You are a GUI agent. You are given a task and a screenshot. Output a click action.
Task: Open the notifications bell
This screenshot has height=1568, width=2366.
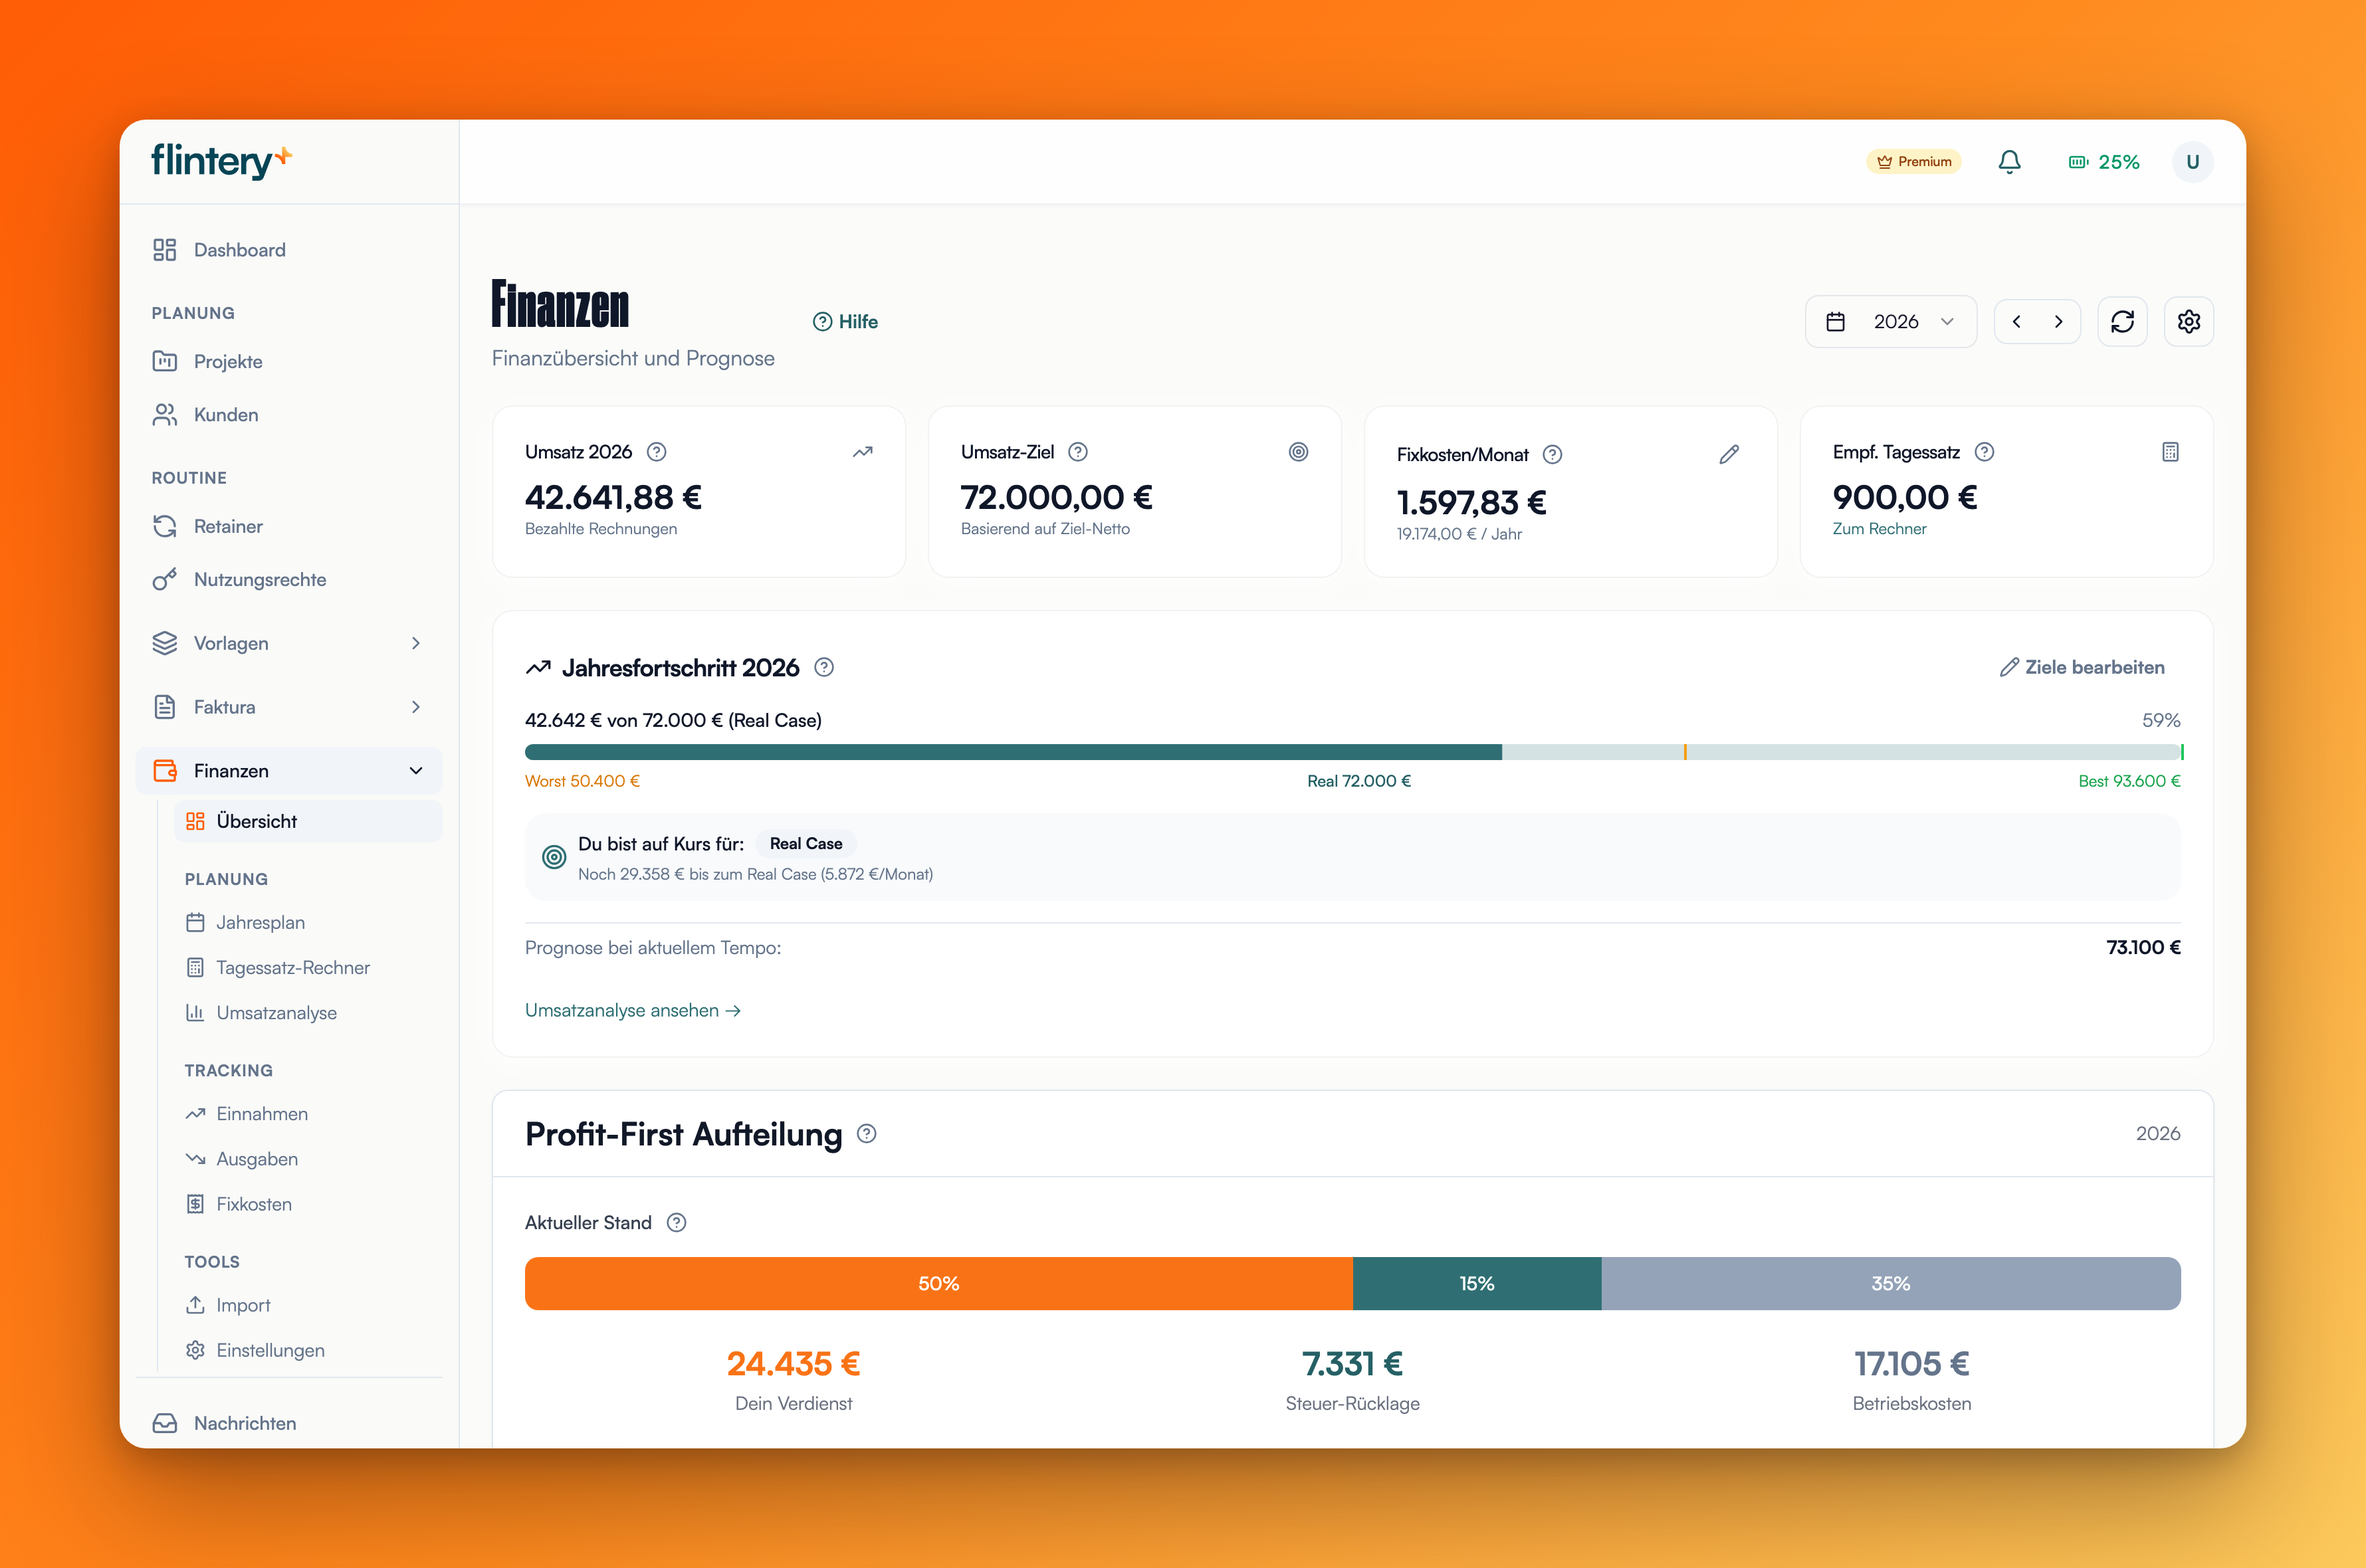pyautogui.click(x=2009, y=162)
